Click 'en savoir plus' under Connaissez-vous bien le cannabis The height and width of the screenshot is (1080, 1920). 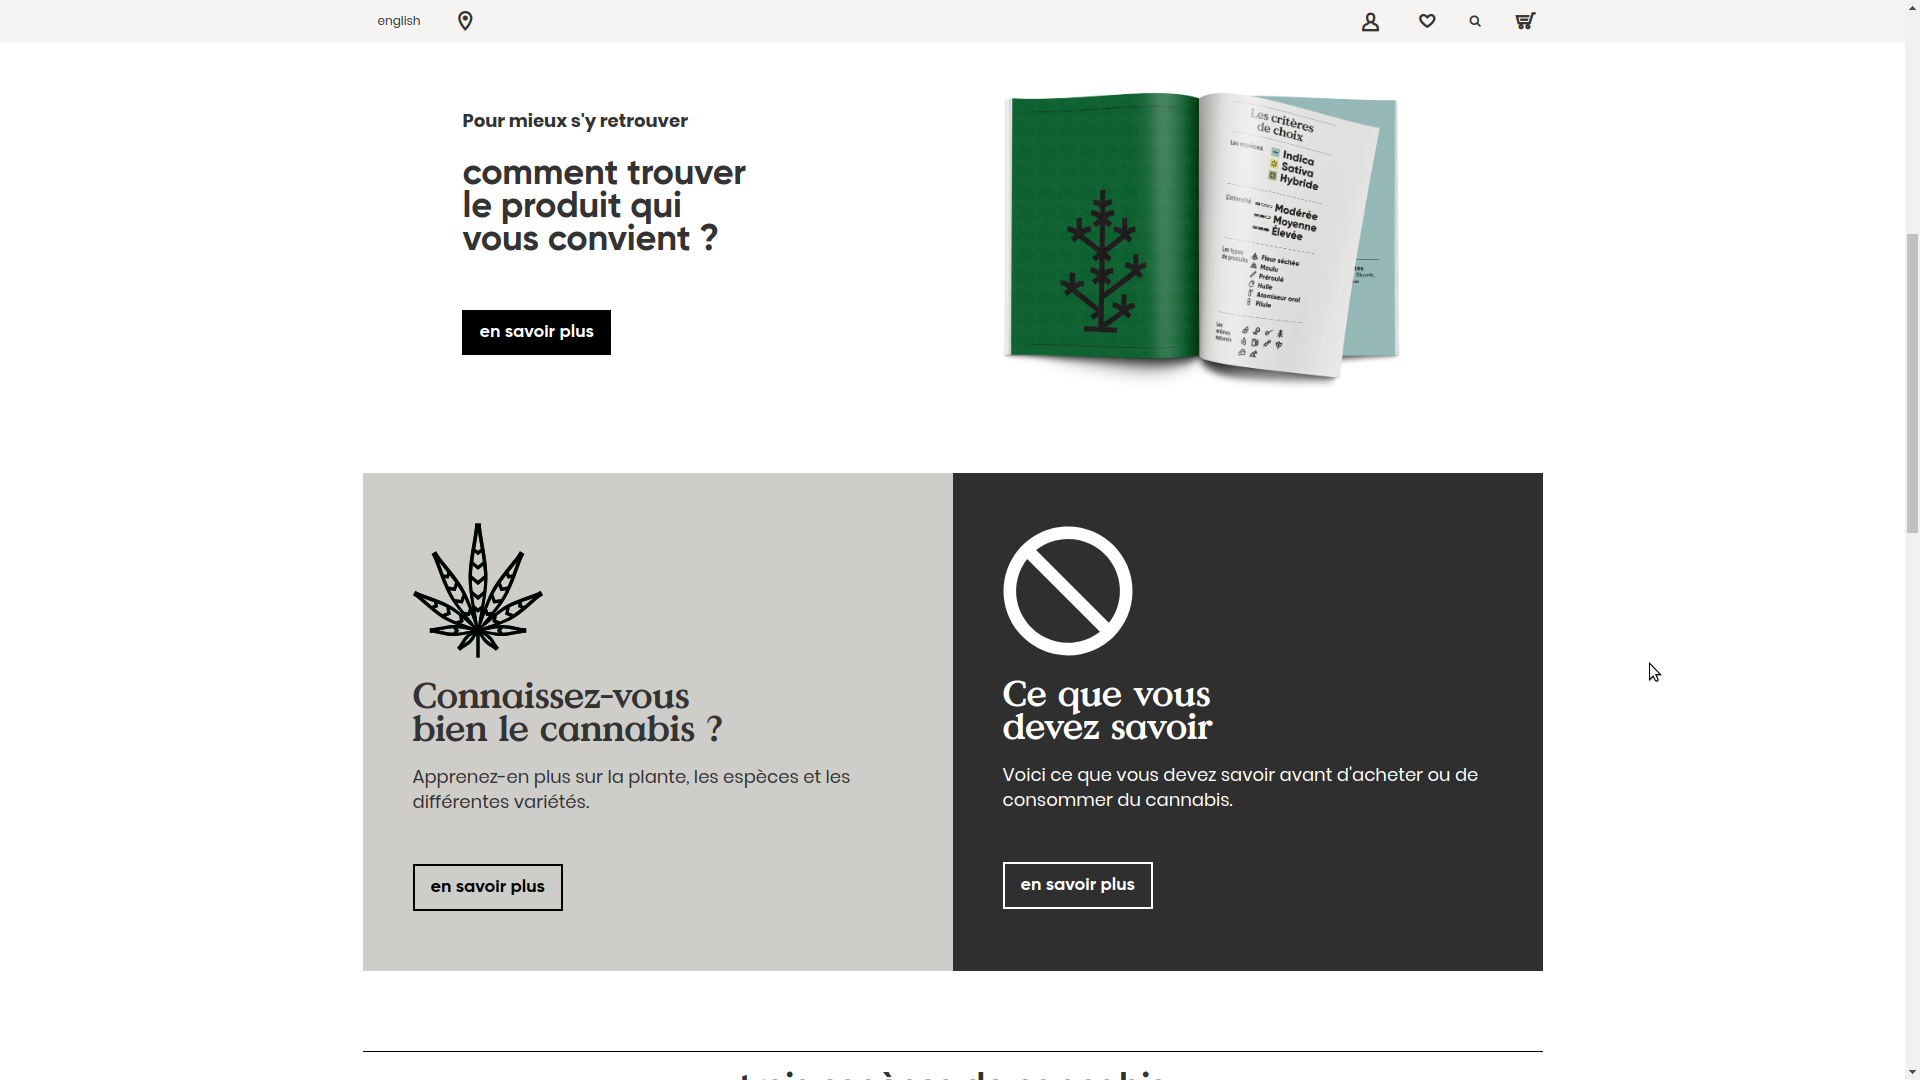tap(488, 887)
